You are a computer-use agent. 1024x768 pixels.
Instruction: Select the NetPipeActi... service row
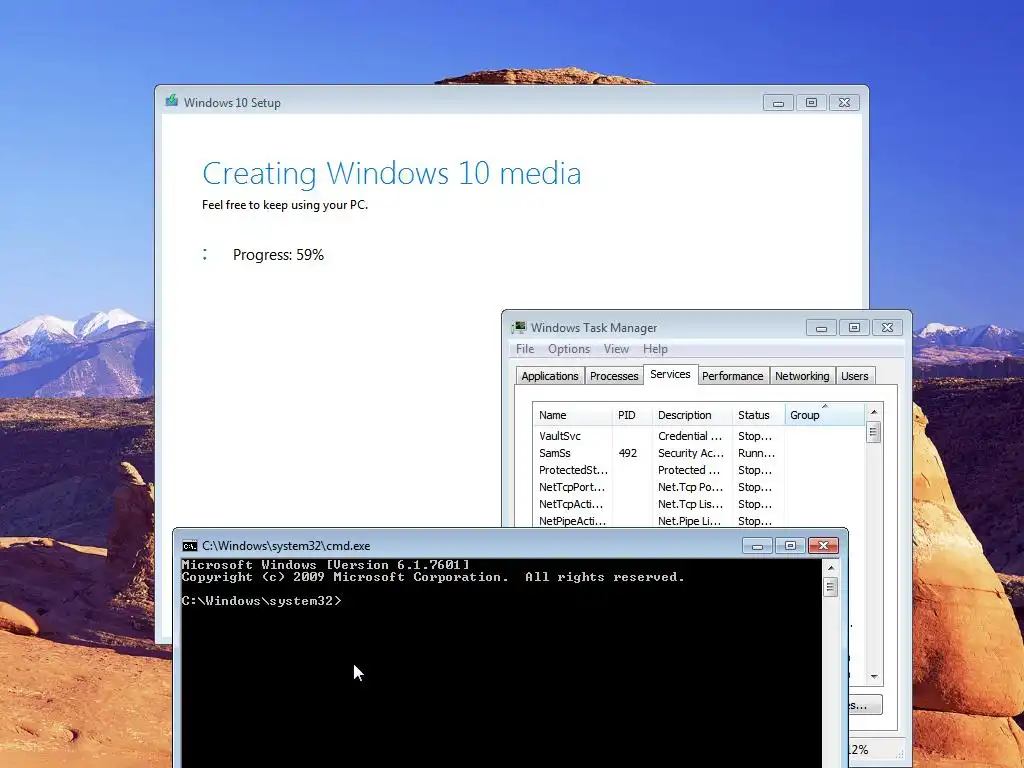pos(699,520)
